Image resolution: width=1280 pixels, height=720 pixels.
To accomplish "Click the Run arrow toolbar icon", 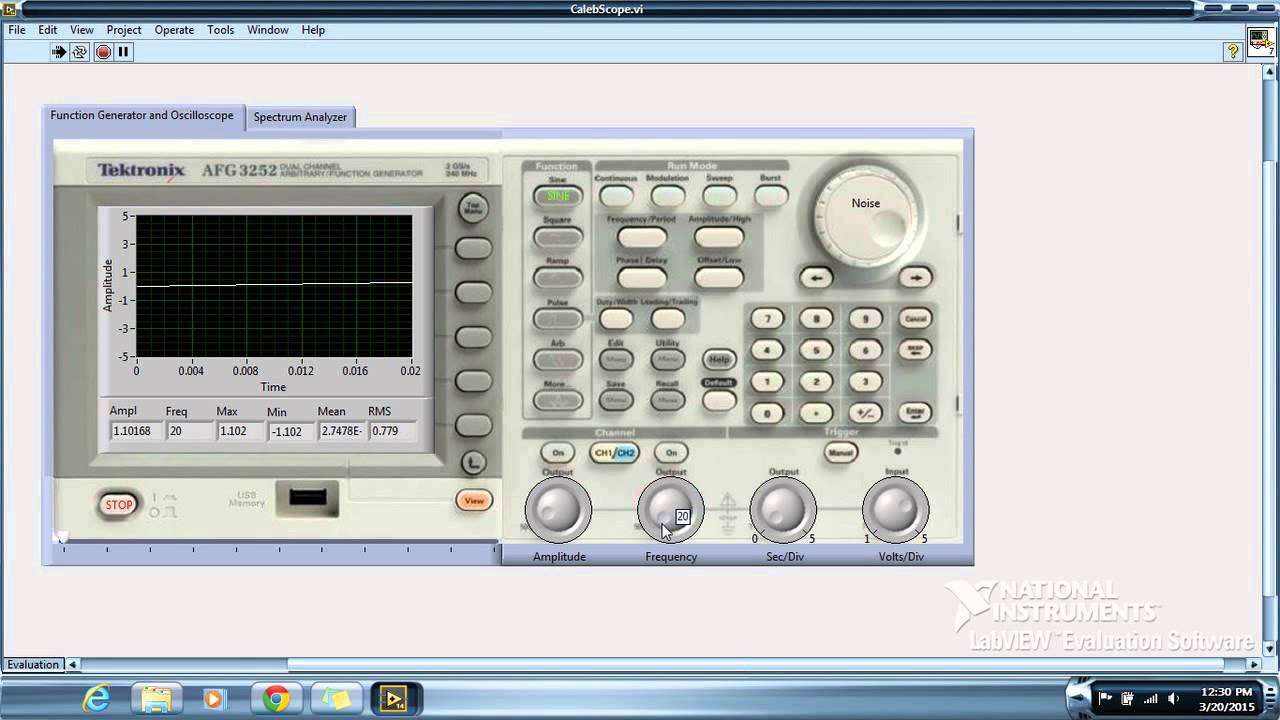I will [x=59, y=52].
